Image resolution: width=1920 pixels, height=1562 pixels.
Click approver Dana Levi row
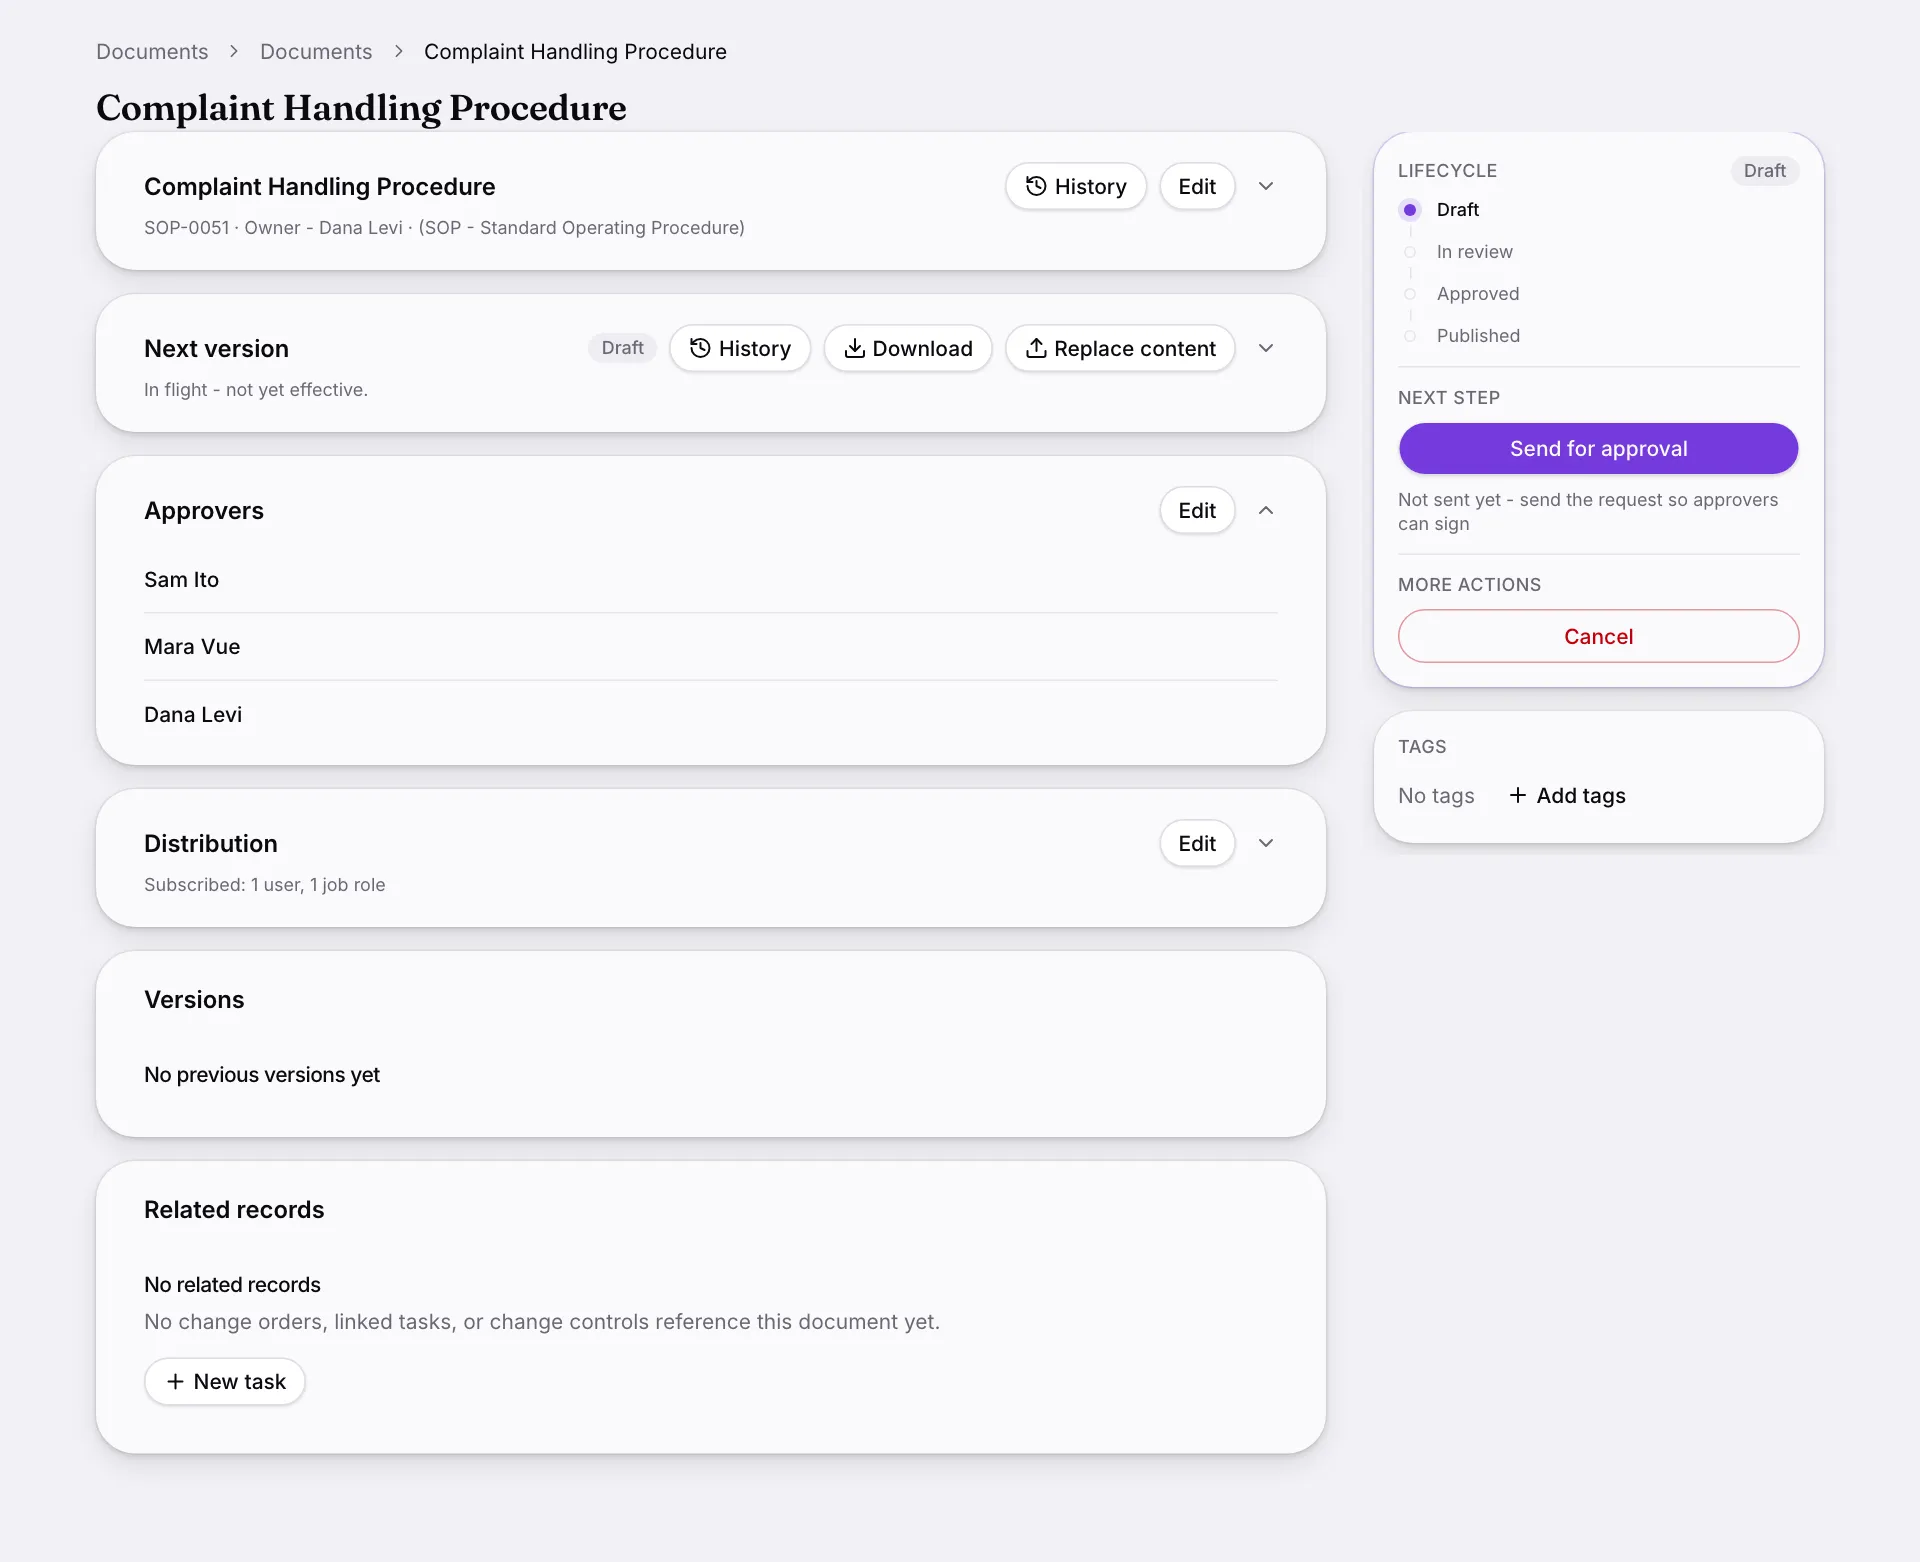[x=710, y=714]
